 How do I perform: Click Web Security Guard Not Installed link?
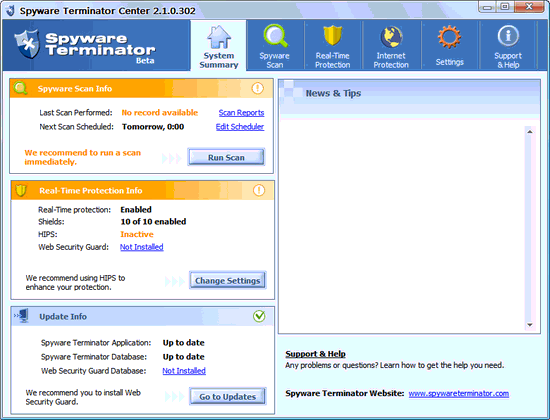click(x=142, y=247)
